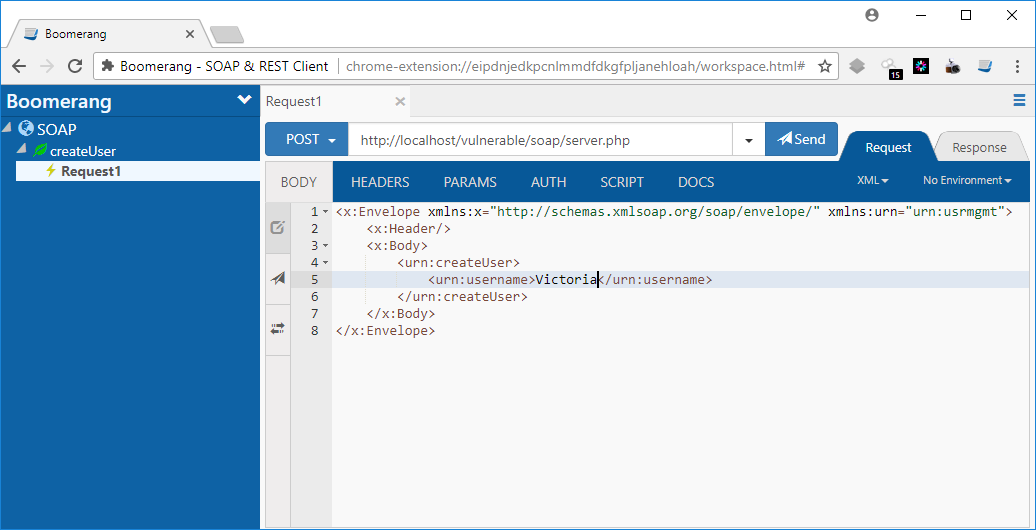
Task: Click the paper plane icon in the side strip
Action: (278, 278)
